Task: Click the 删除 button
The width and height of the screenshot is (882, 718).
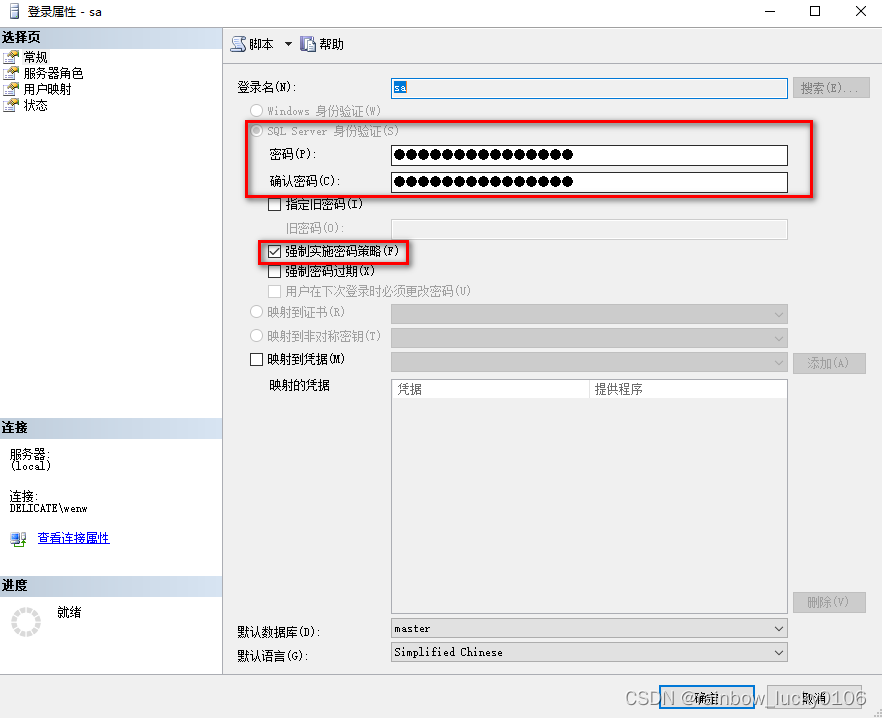Action: 829,602
